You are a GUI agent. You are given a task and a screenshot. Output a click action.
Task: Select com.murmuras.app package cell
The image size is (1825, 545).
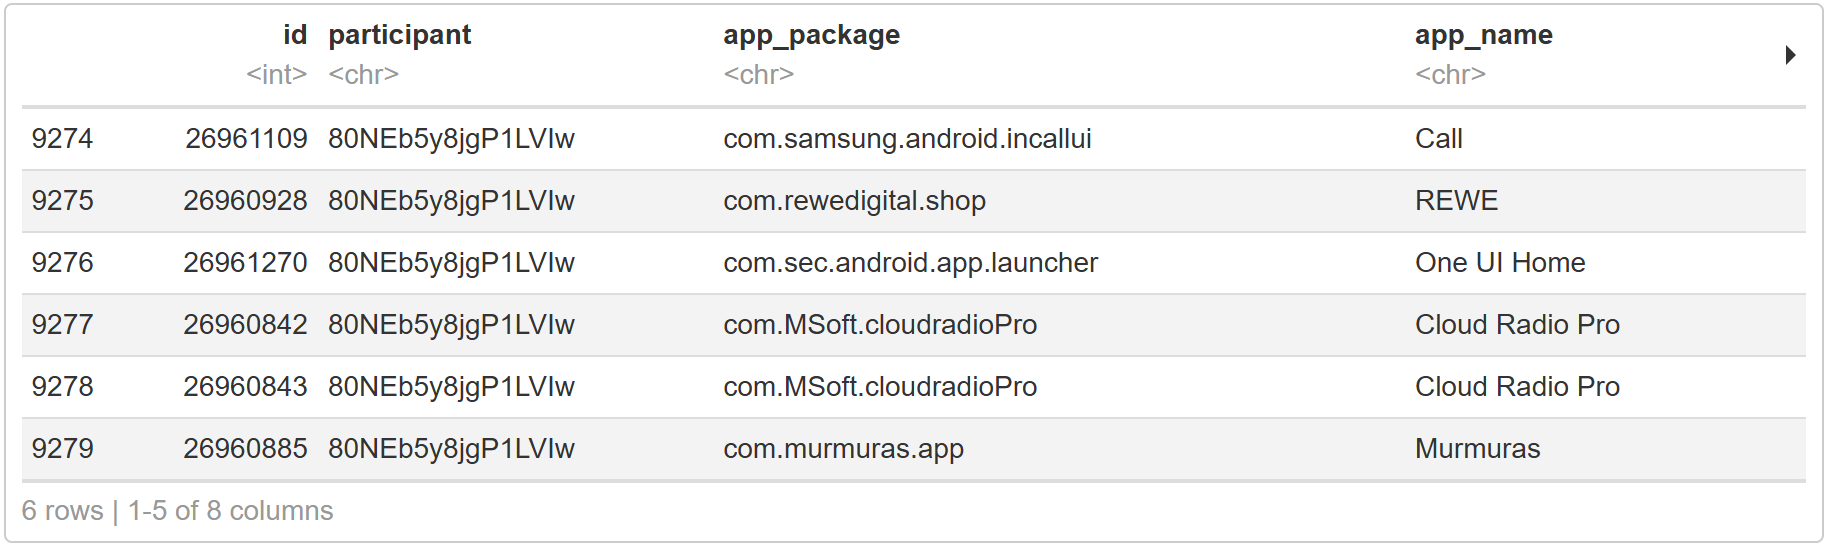coord(843,449)
